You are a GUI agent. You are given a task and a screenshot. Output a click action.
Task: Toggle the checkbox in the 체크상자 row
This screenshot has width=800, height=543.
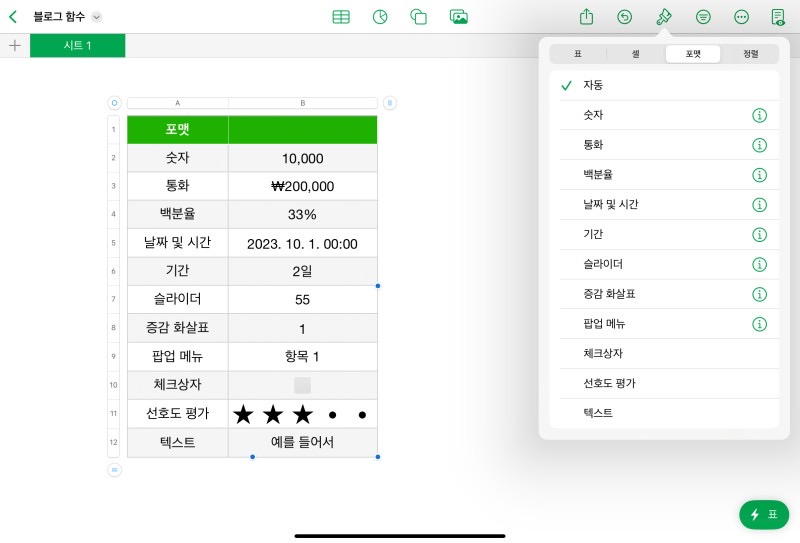[303, 385]
